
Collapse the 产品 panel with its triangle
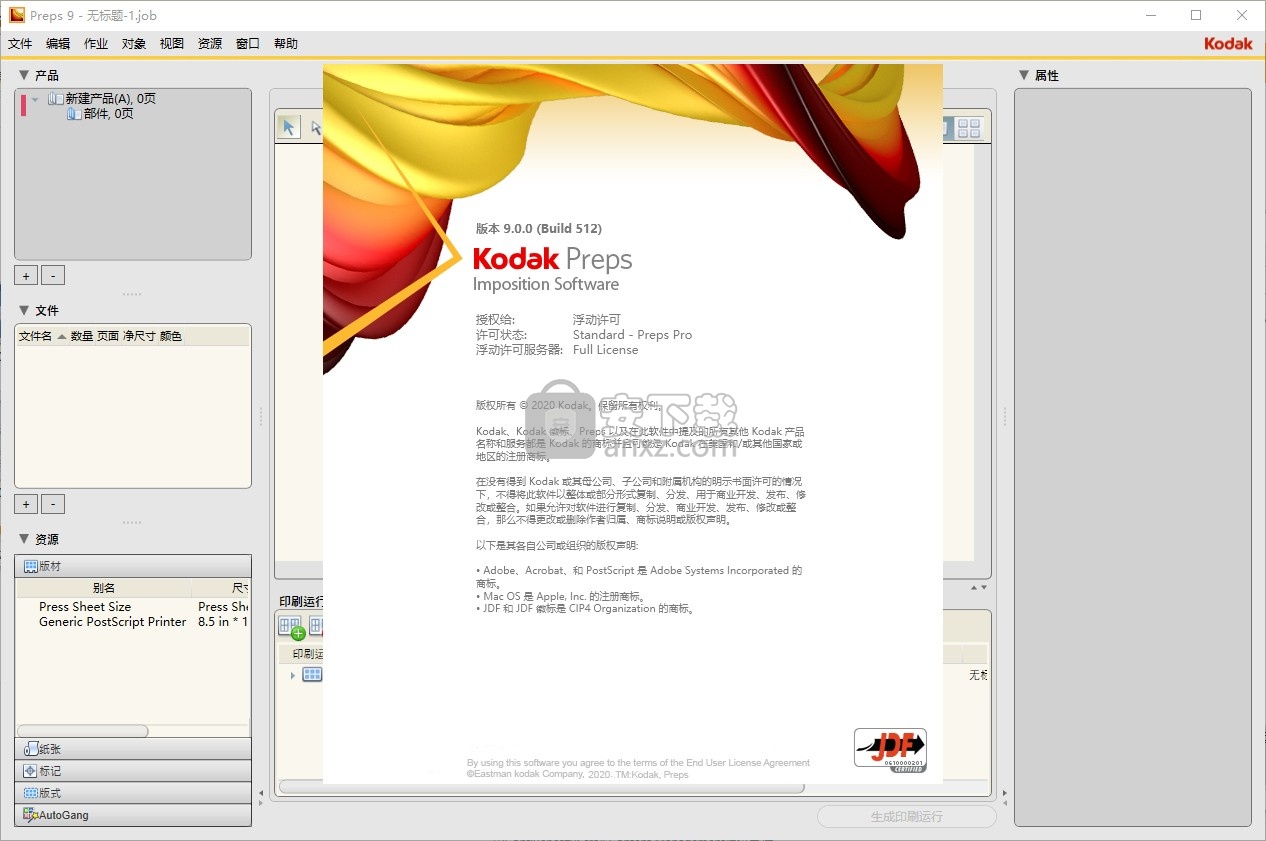[x=24, y=75]
